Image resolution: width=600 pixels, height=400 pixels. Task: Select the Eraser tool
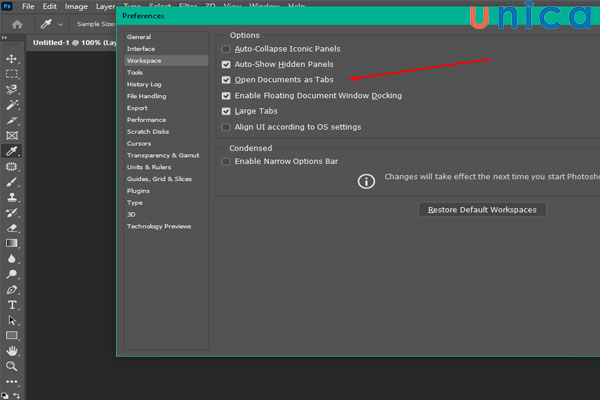tap(11, 228)
